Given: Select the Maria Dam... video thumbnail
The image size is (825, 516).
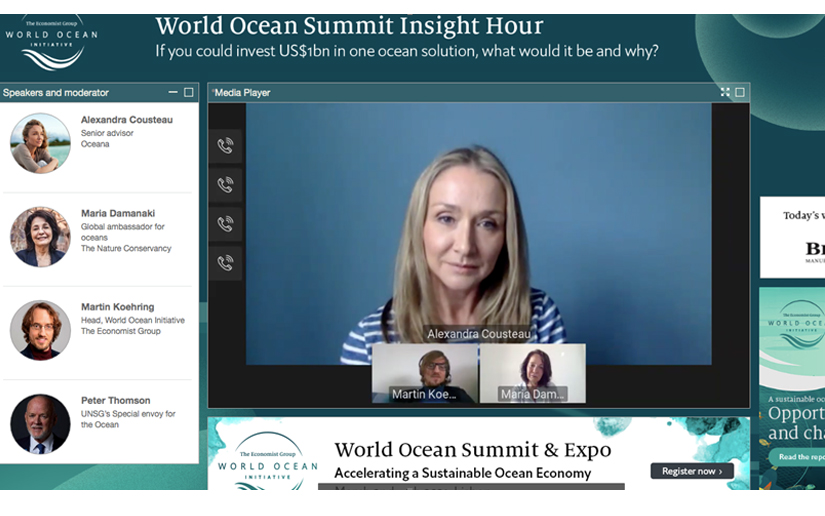Looking at the screenshot, I should (x=532, y=373).
